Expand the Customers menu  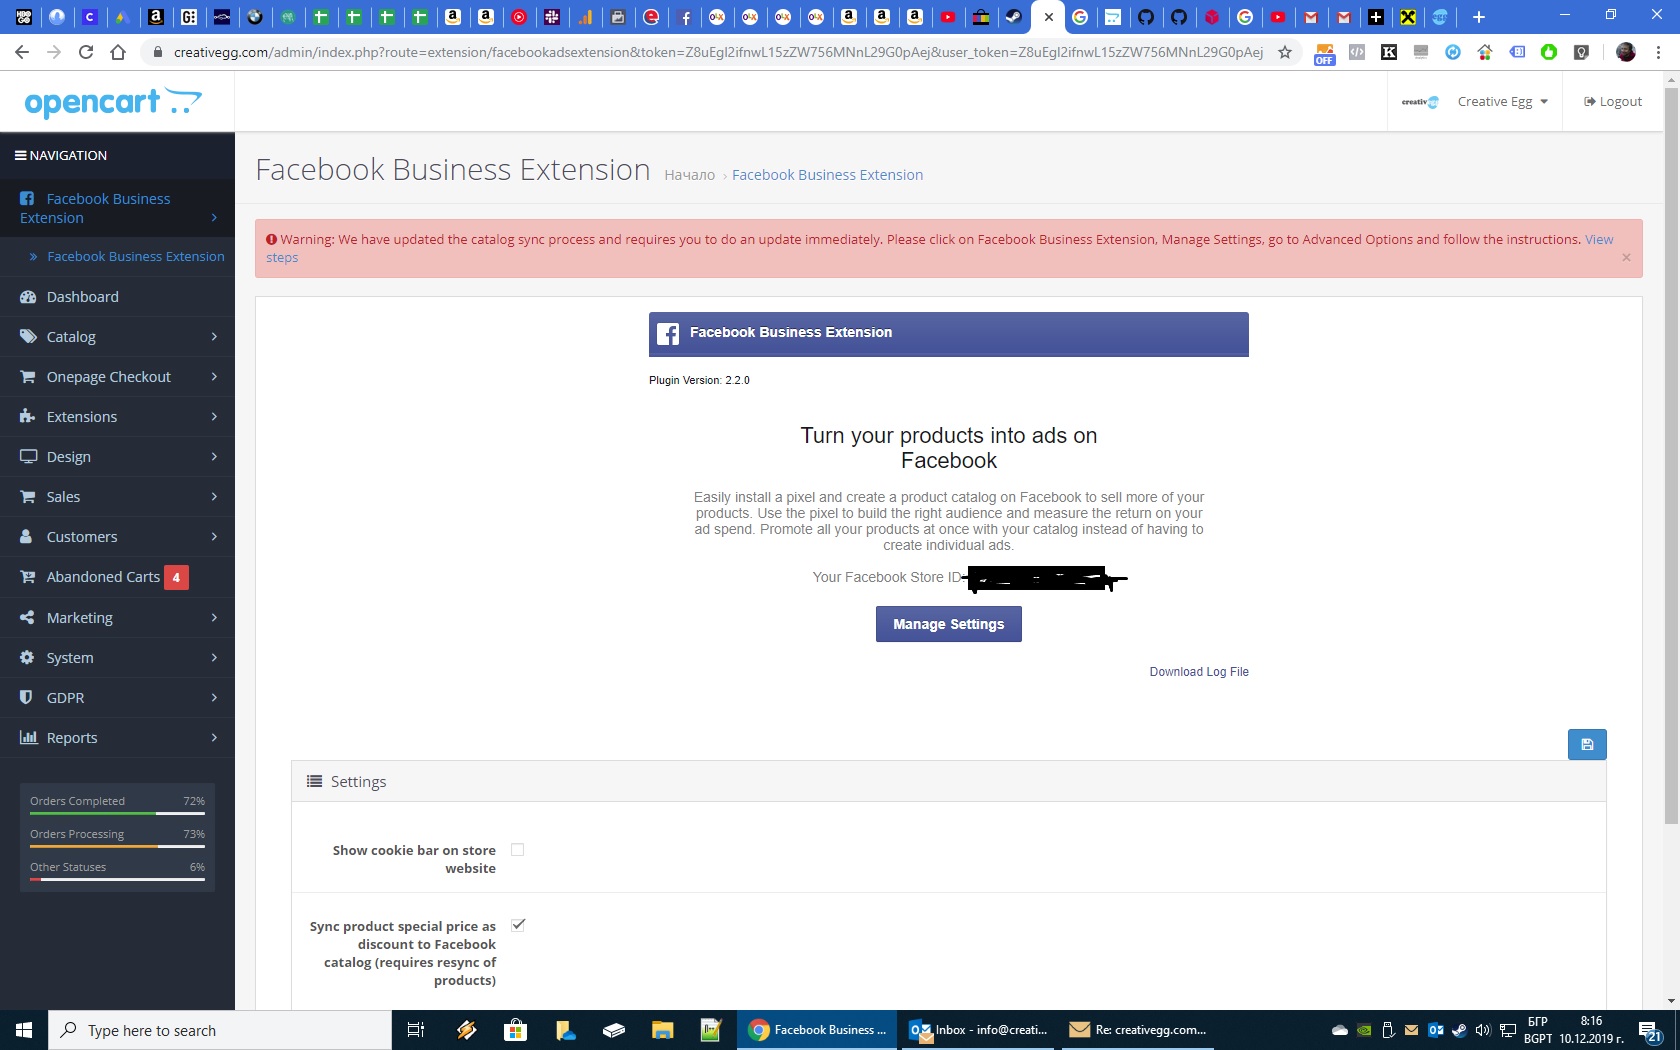pos(117,537)
